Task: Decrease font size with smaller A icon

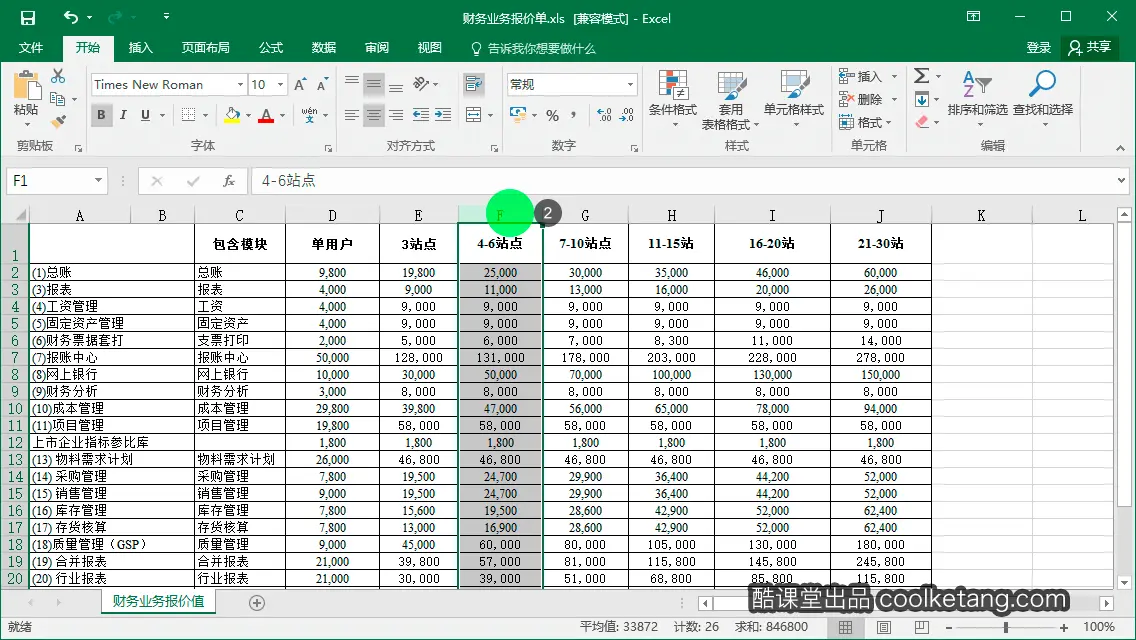Action: pyautogui.click(x=322, y=84)
